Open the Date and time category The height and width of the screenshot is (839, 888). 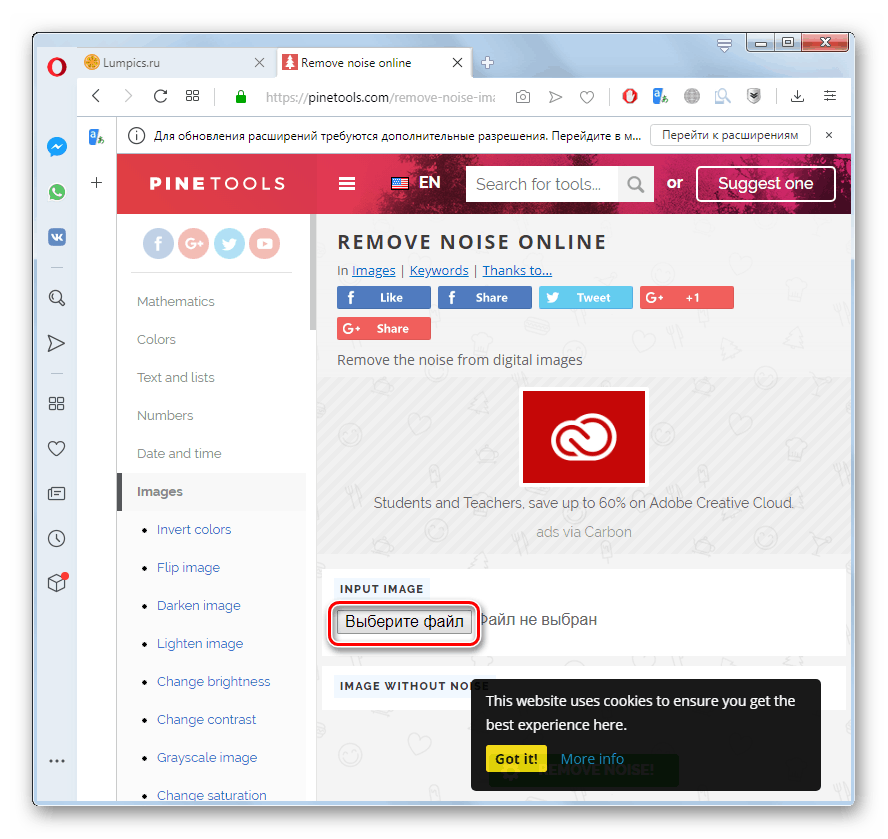[179, 454]
